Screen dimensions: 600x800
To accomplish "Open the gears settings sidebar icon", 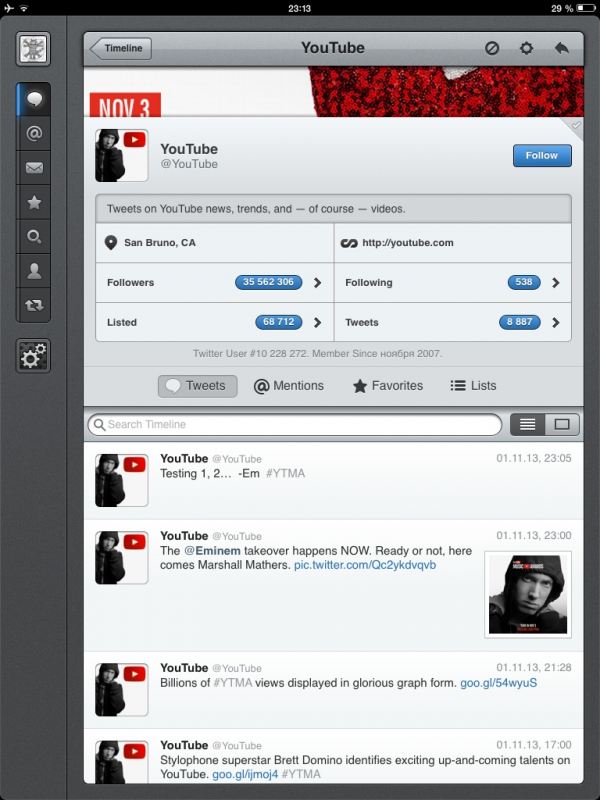I will pos(34,355).
